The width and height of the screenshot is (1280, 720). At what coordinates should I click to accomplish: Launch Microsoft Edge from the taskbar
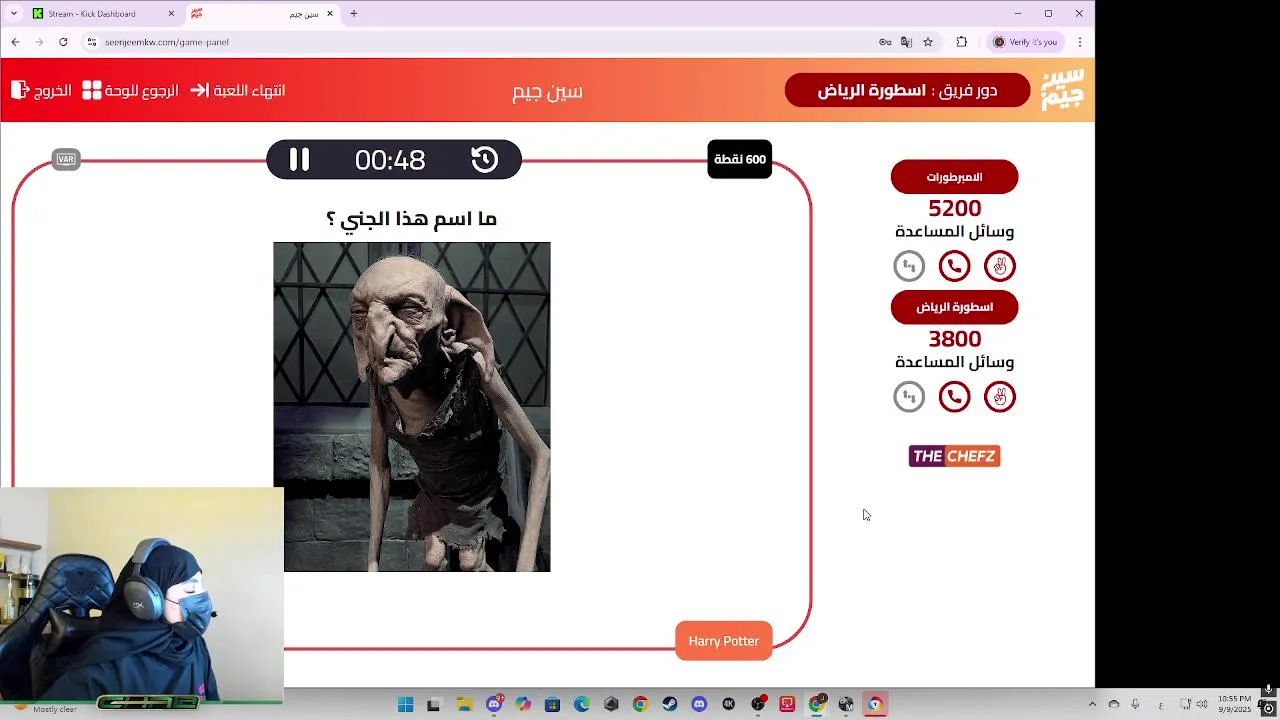point(581,705)
